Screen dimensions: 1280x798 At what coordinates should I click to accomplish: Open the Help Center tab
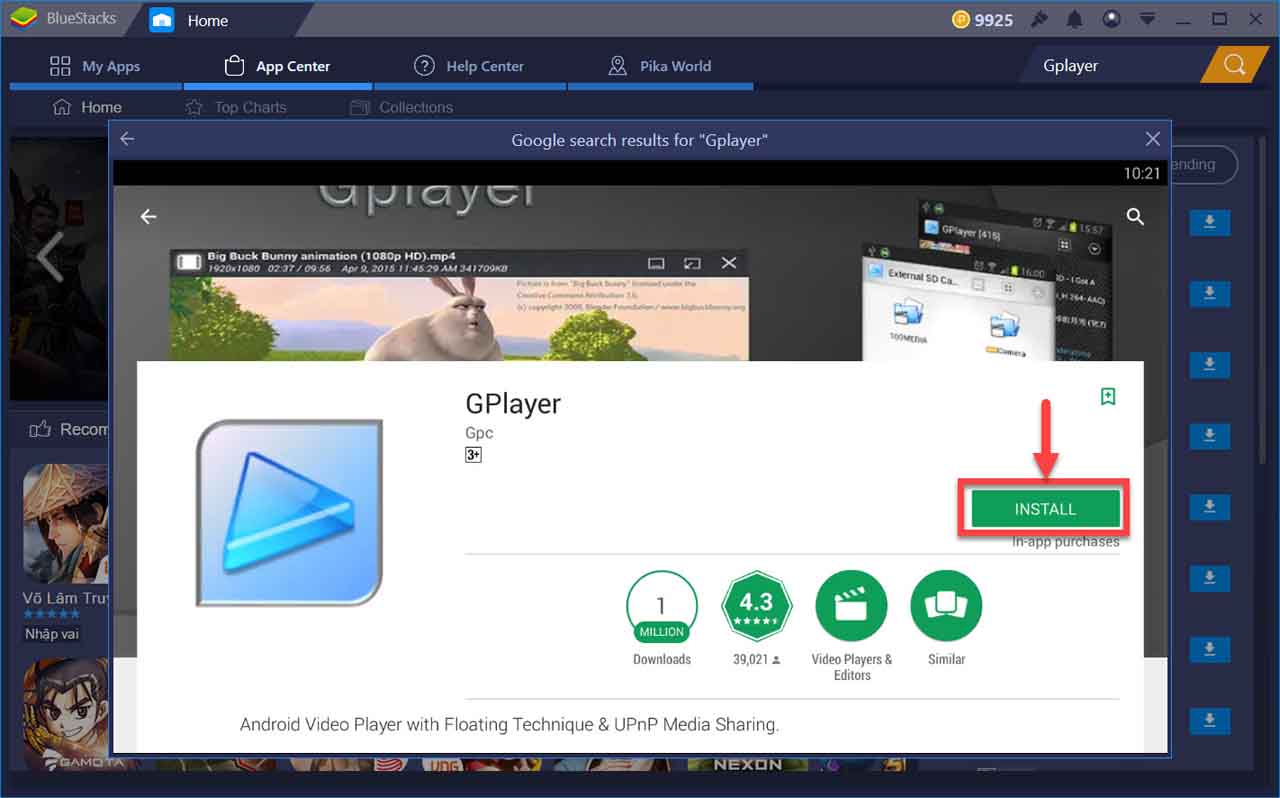point(469,66)
